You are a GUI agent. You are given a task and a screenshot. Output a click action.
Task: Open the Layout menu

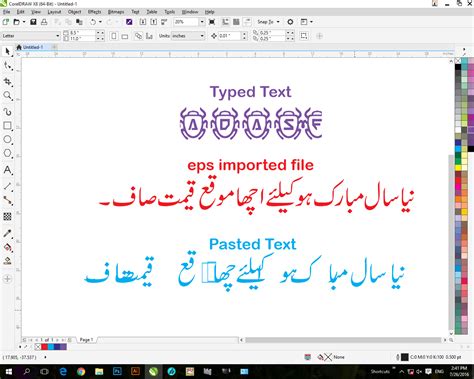pos(54,12)
